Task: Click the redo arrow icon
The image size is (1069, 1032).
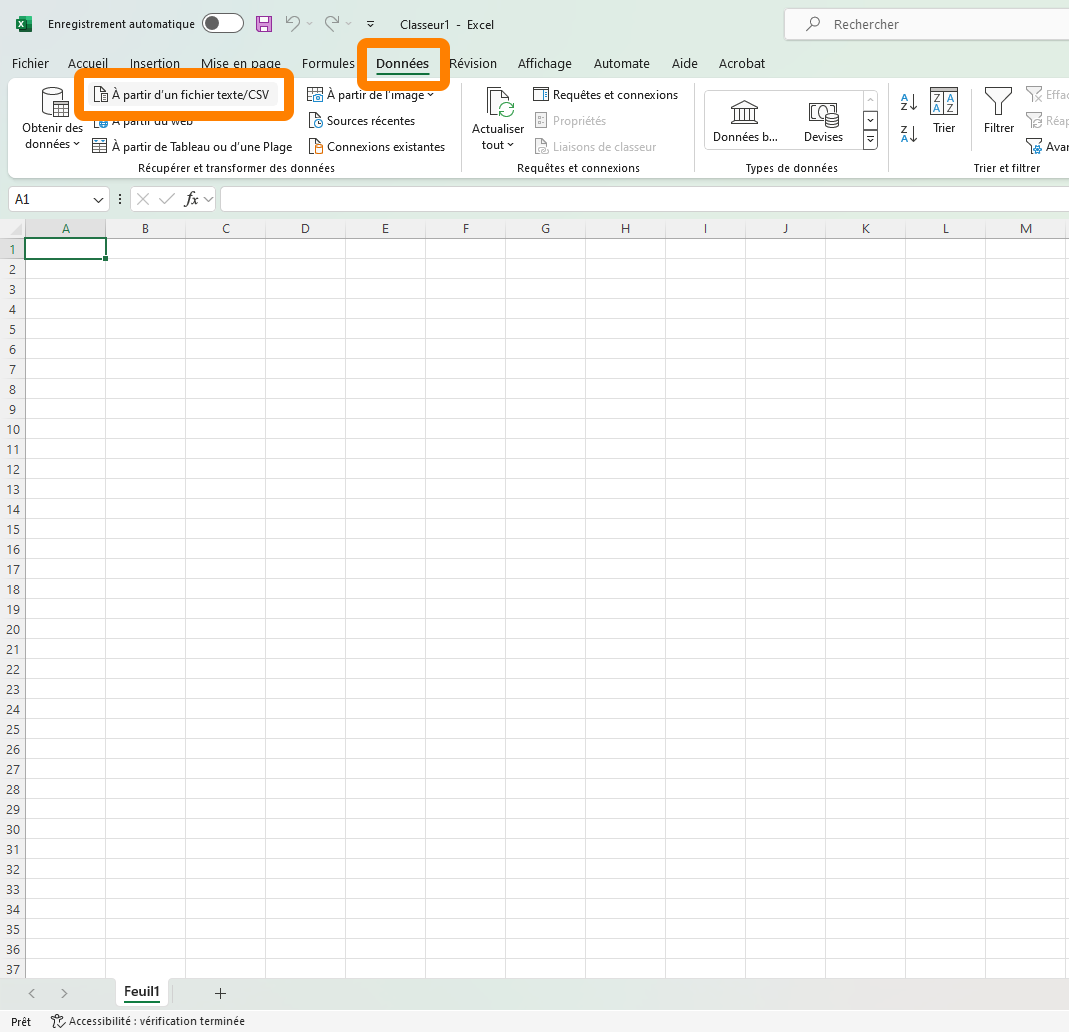Action: click(331, 24)
